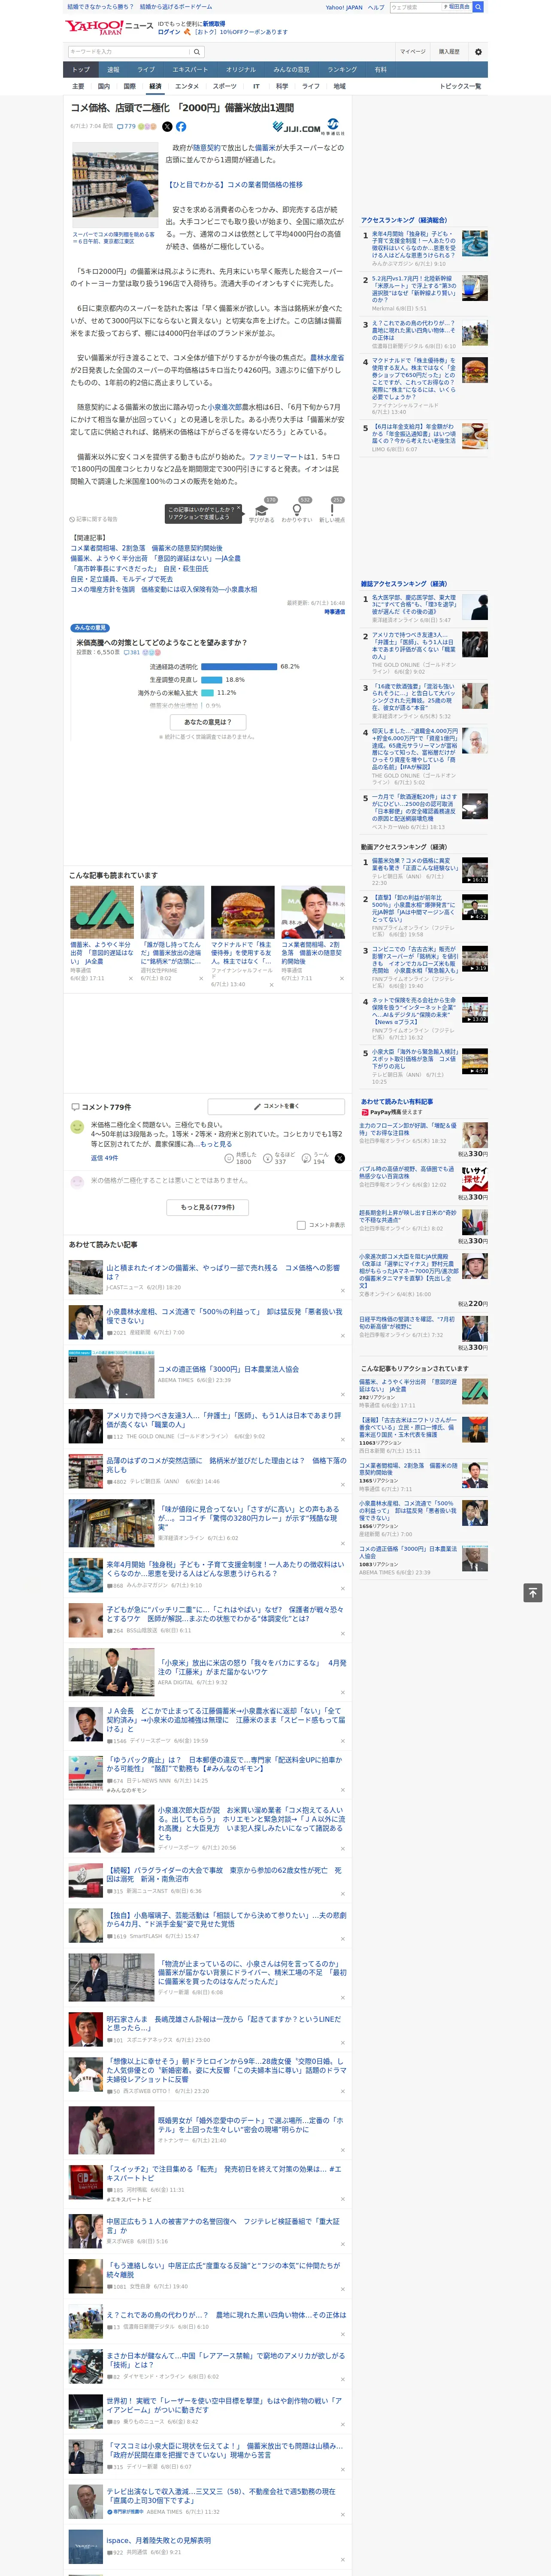Open the 農林水産省 link in article body
Viewport: 551px width, 2576px height.
tap(326, 357)
